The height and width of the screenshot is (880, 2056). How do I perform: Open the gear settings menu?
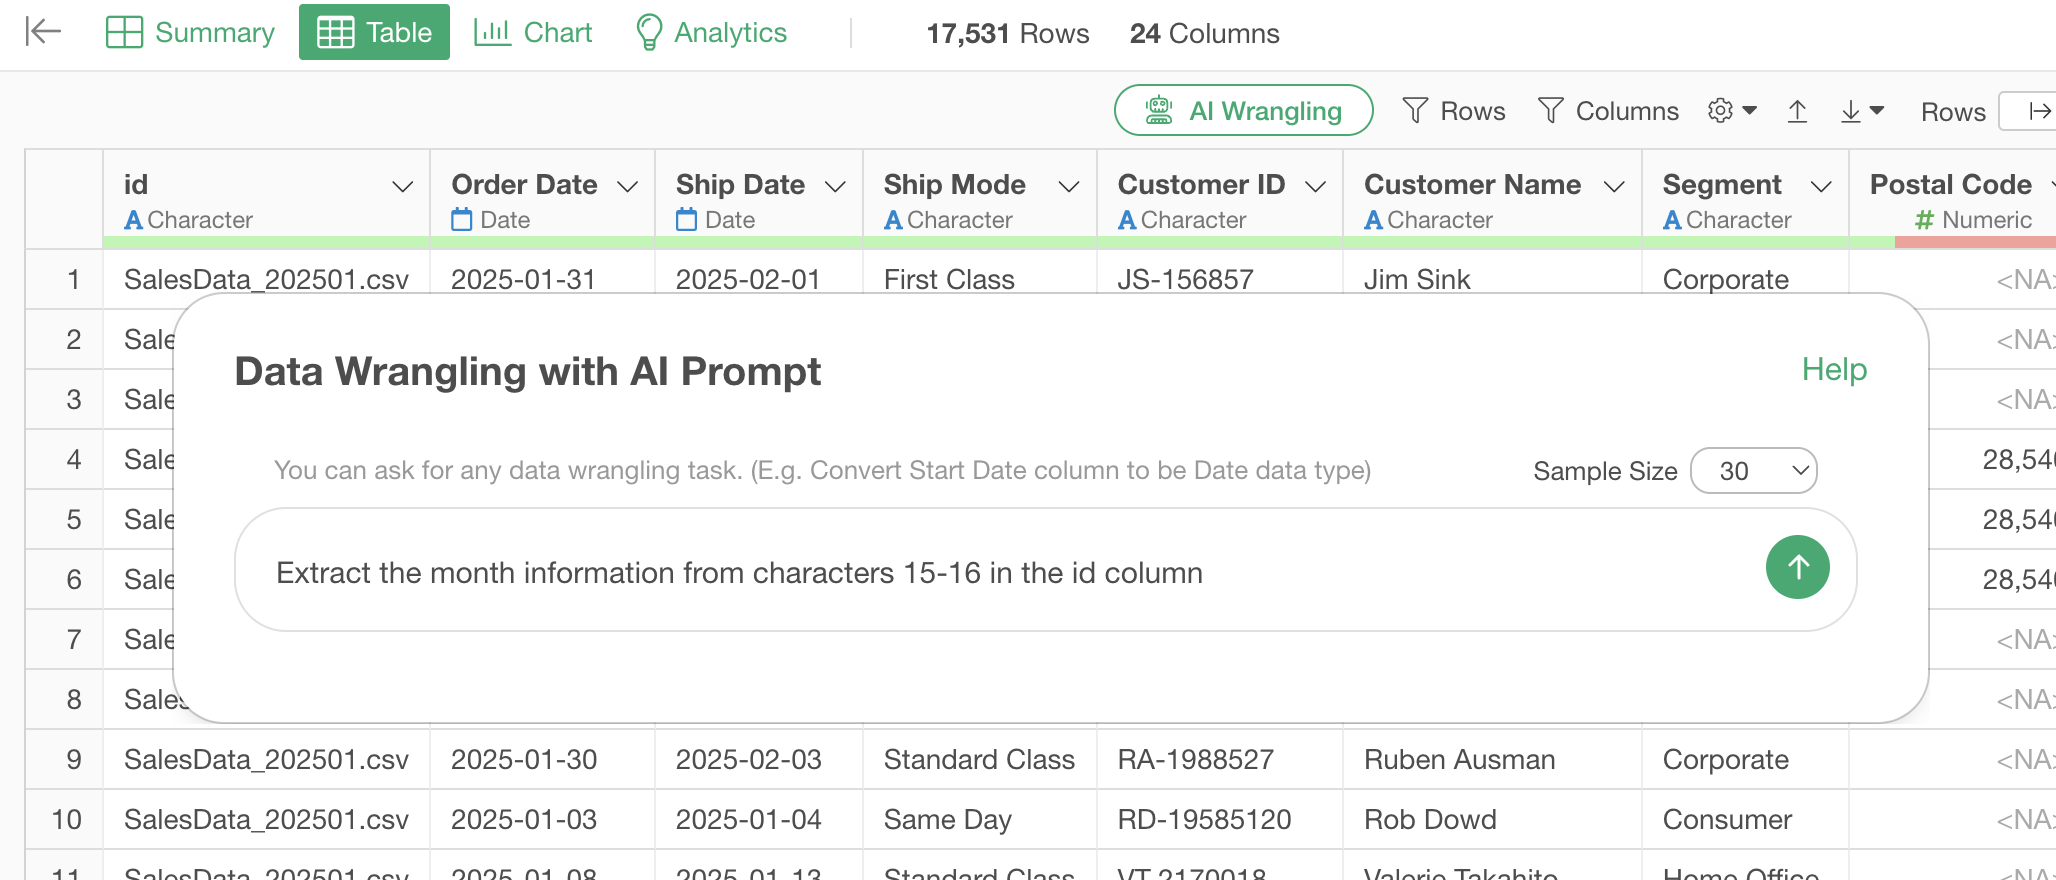click(x=1731, y=111)
